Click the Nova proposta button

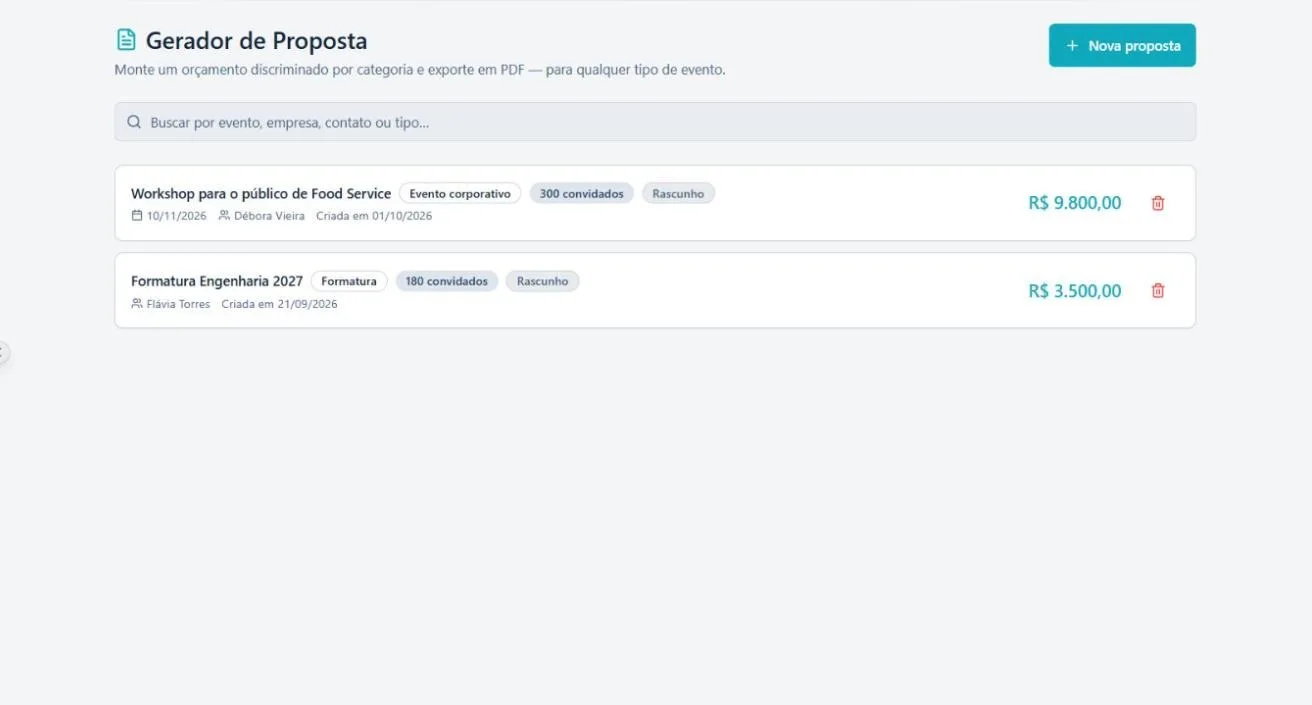(x=1122, y=46)
